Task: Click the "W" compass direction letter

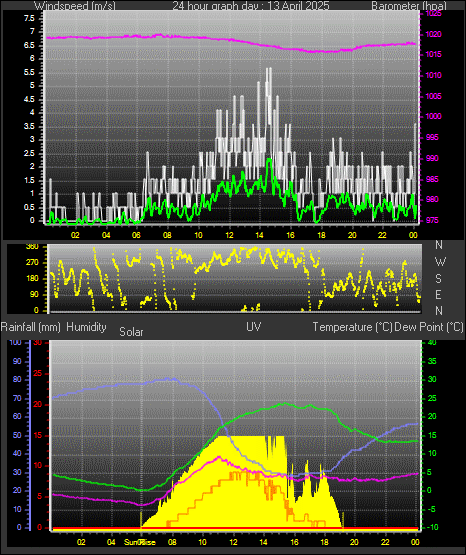Action: [x=440, y=262]
